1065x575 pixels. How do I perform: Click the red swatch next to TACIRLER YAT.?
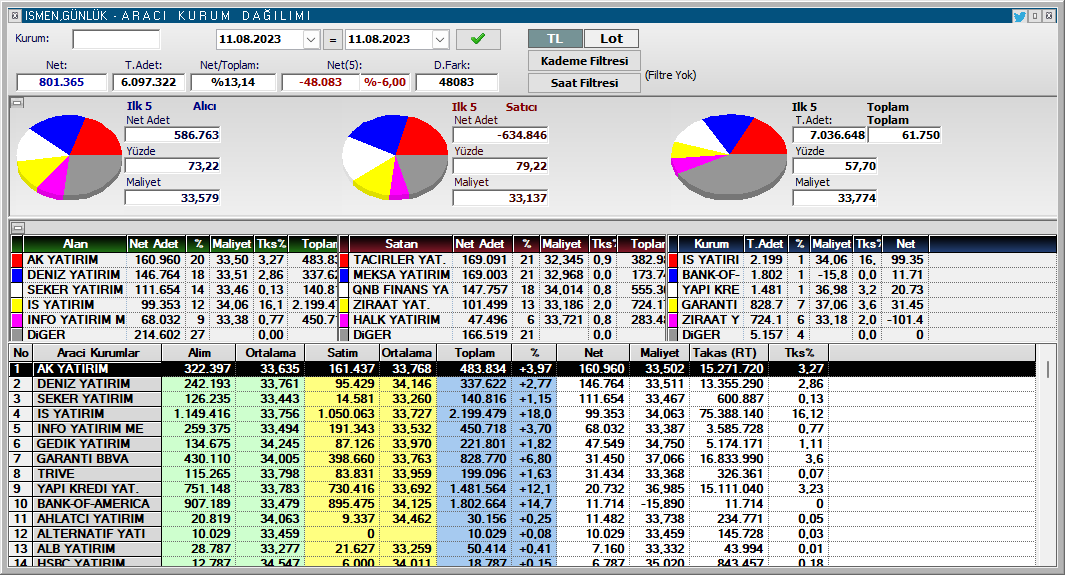344,260
